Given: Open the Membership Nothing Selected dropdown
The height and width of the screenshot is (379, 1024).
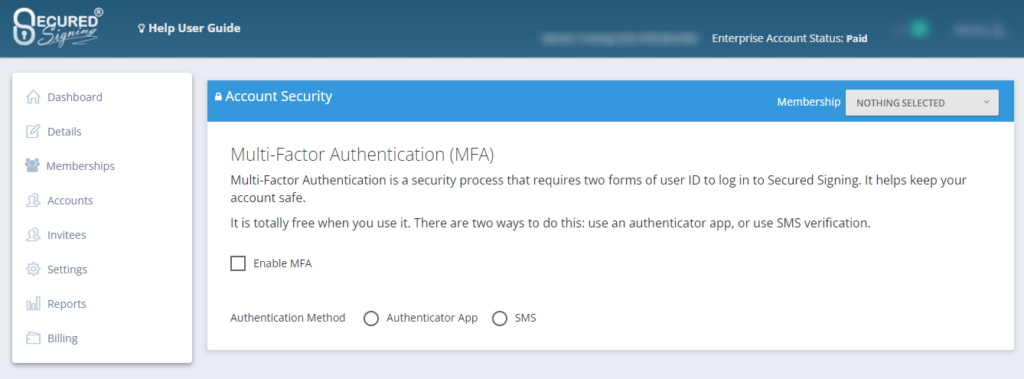Looking at the screenshot, I should (x=922, y=103).
